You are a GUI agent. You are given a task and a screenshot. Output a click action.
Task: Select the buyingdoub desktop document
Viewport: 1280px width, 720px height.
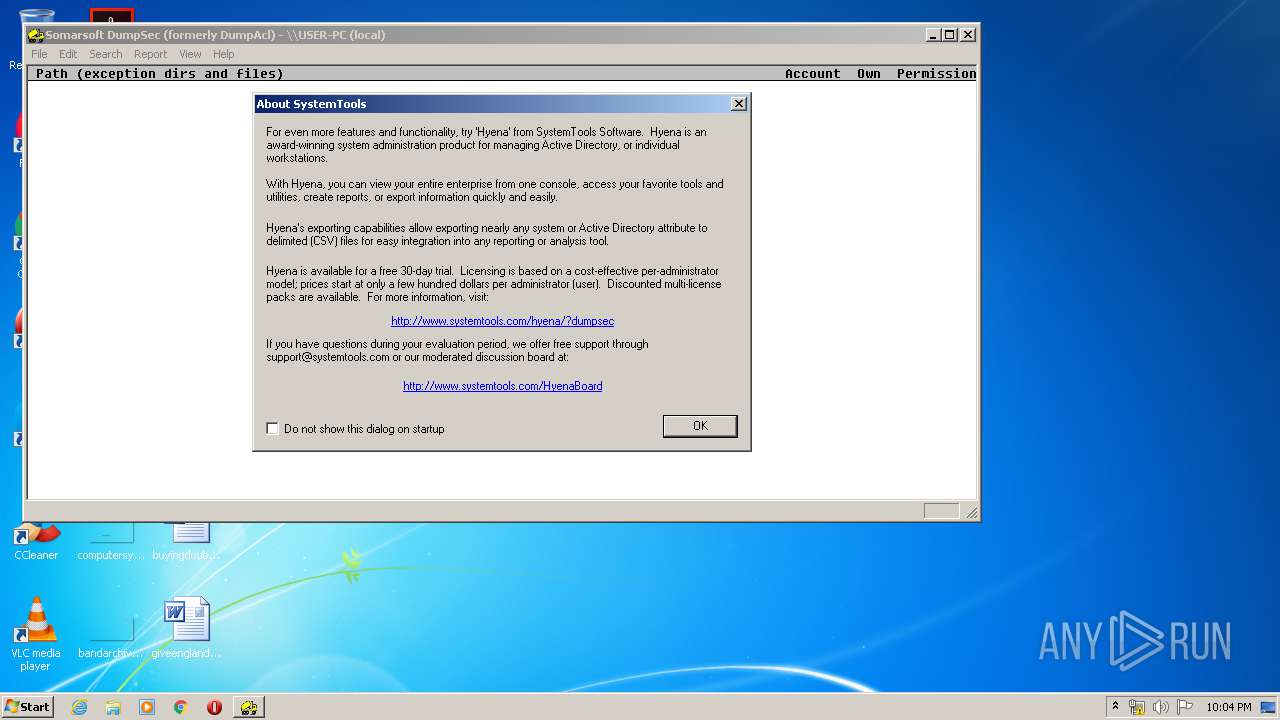click(x=187, y=541)
